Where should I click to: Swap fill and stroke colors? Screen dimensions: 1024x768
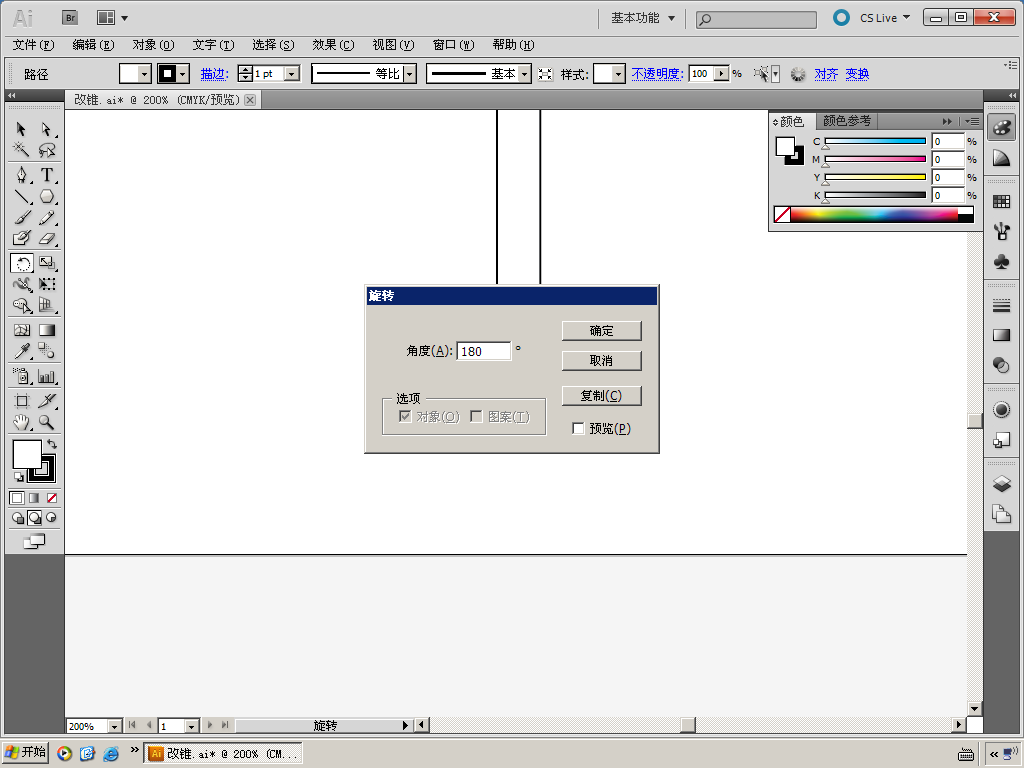52,444
